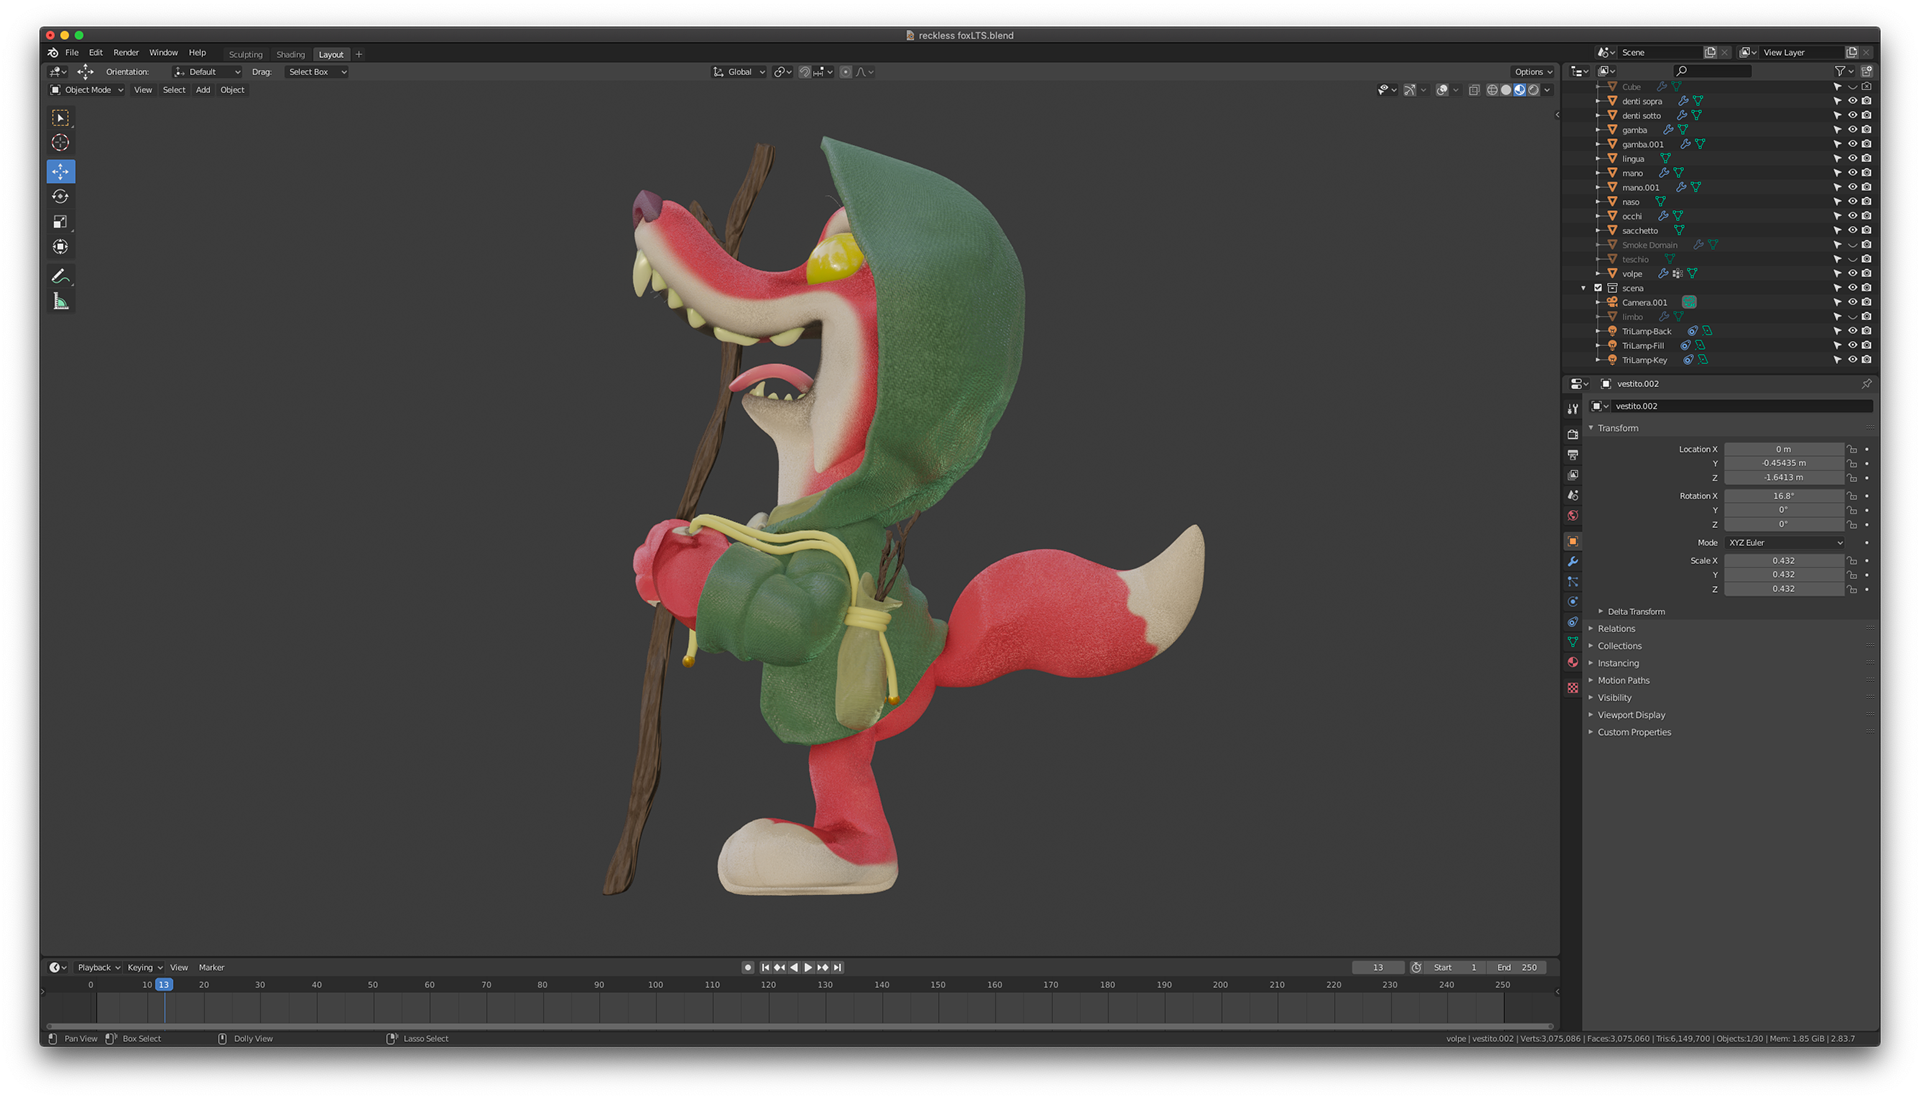1920x1099 pixels.
Task: Select the Scale tool
Action: [x=60, y=222]
